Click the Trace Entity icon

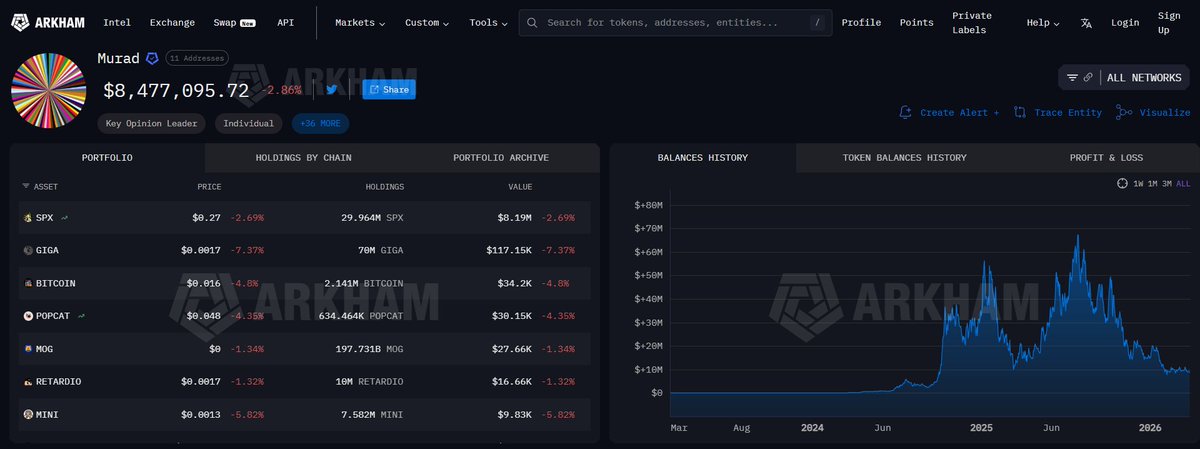point(1020,112)
